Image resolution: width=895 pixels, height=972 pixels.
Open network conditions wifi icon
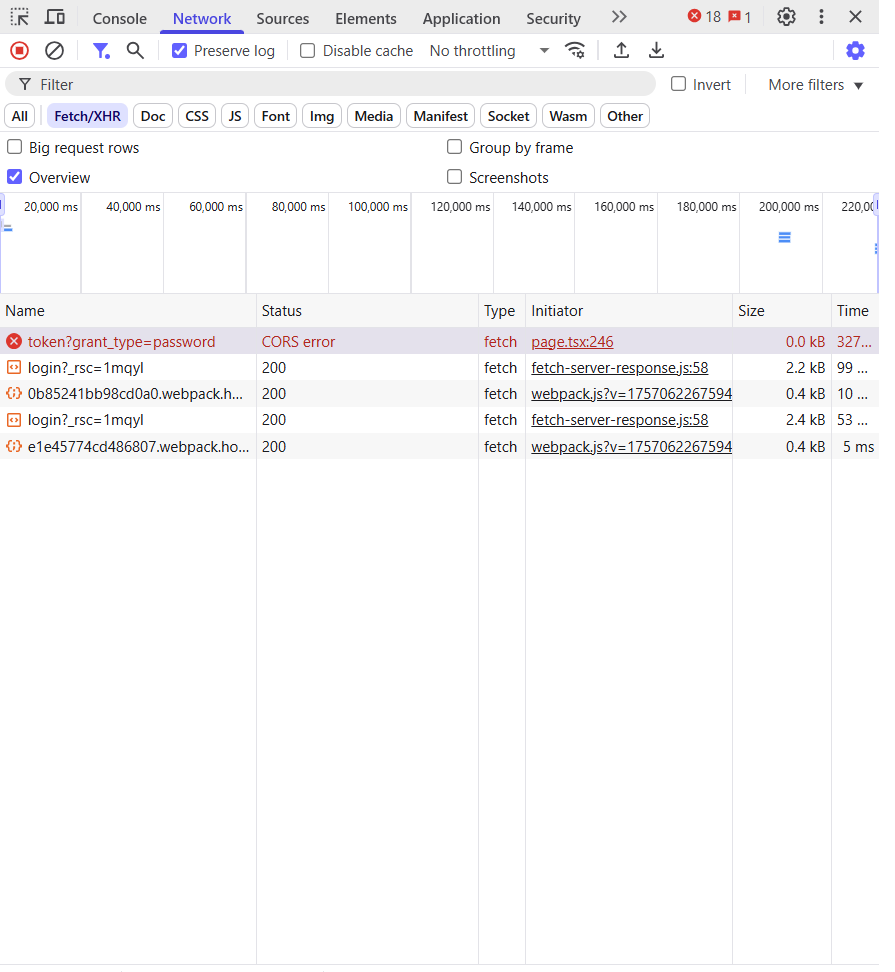[x=575, y=50]
